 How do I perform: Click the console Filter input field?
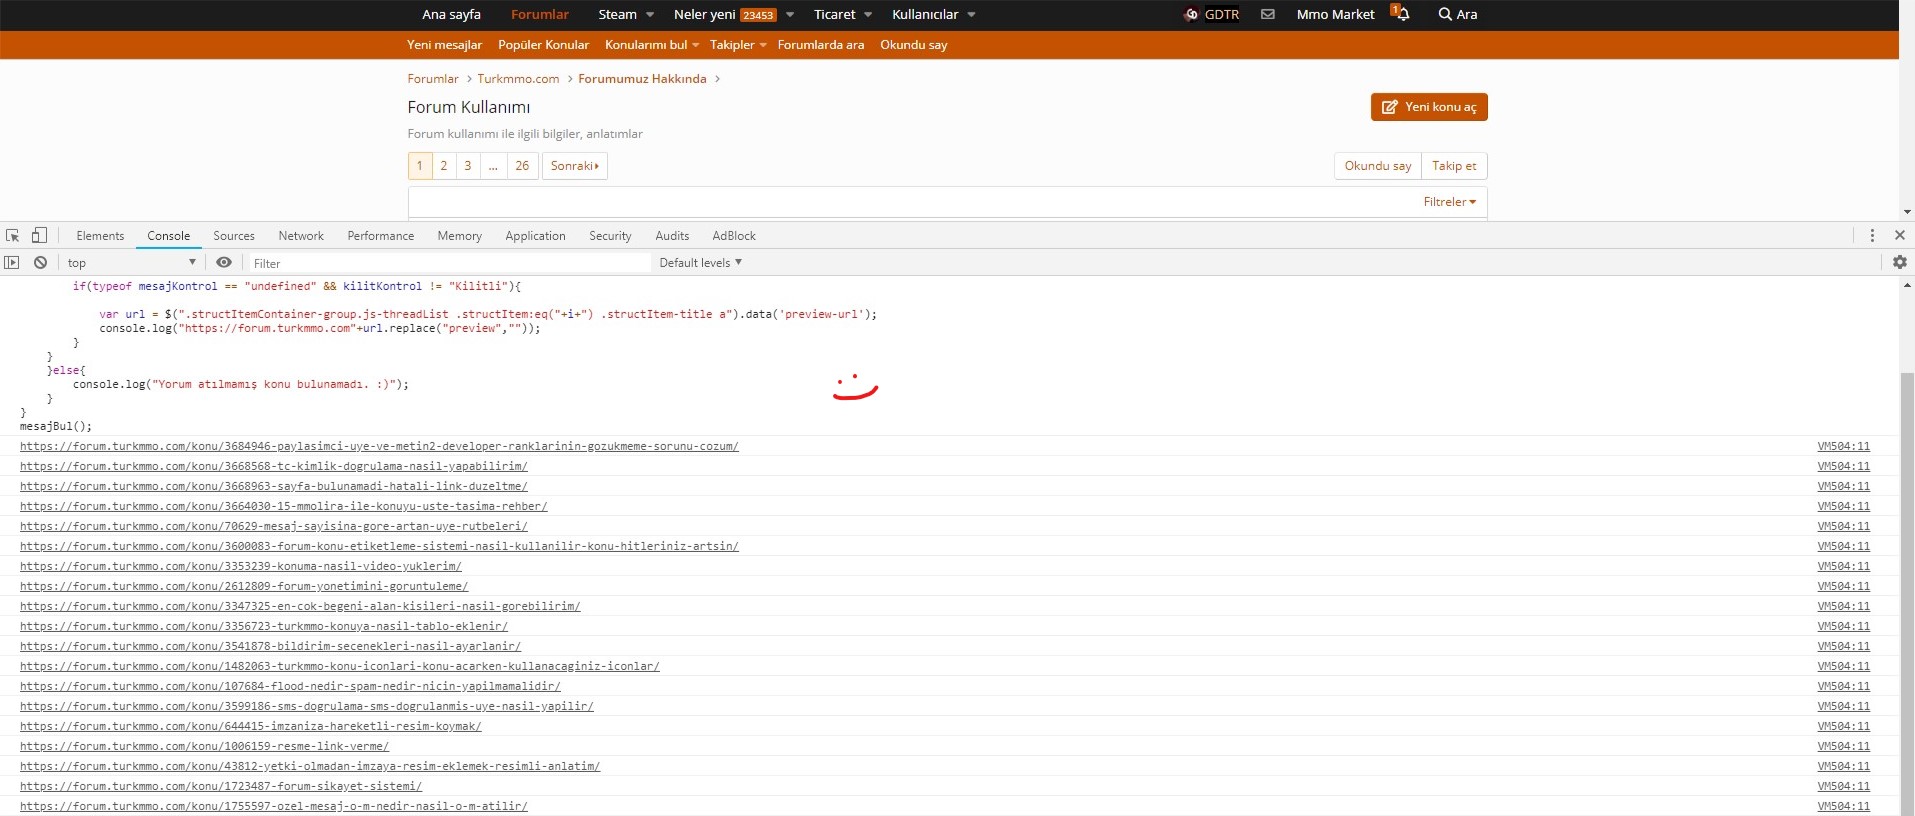point(450,263)
